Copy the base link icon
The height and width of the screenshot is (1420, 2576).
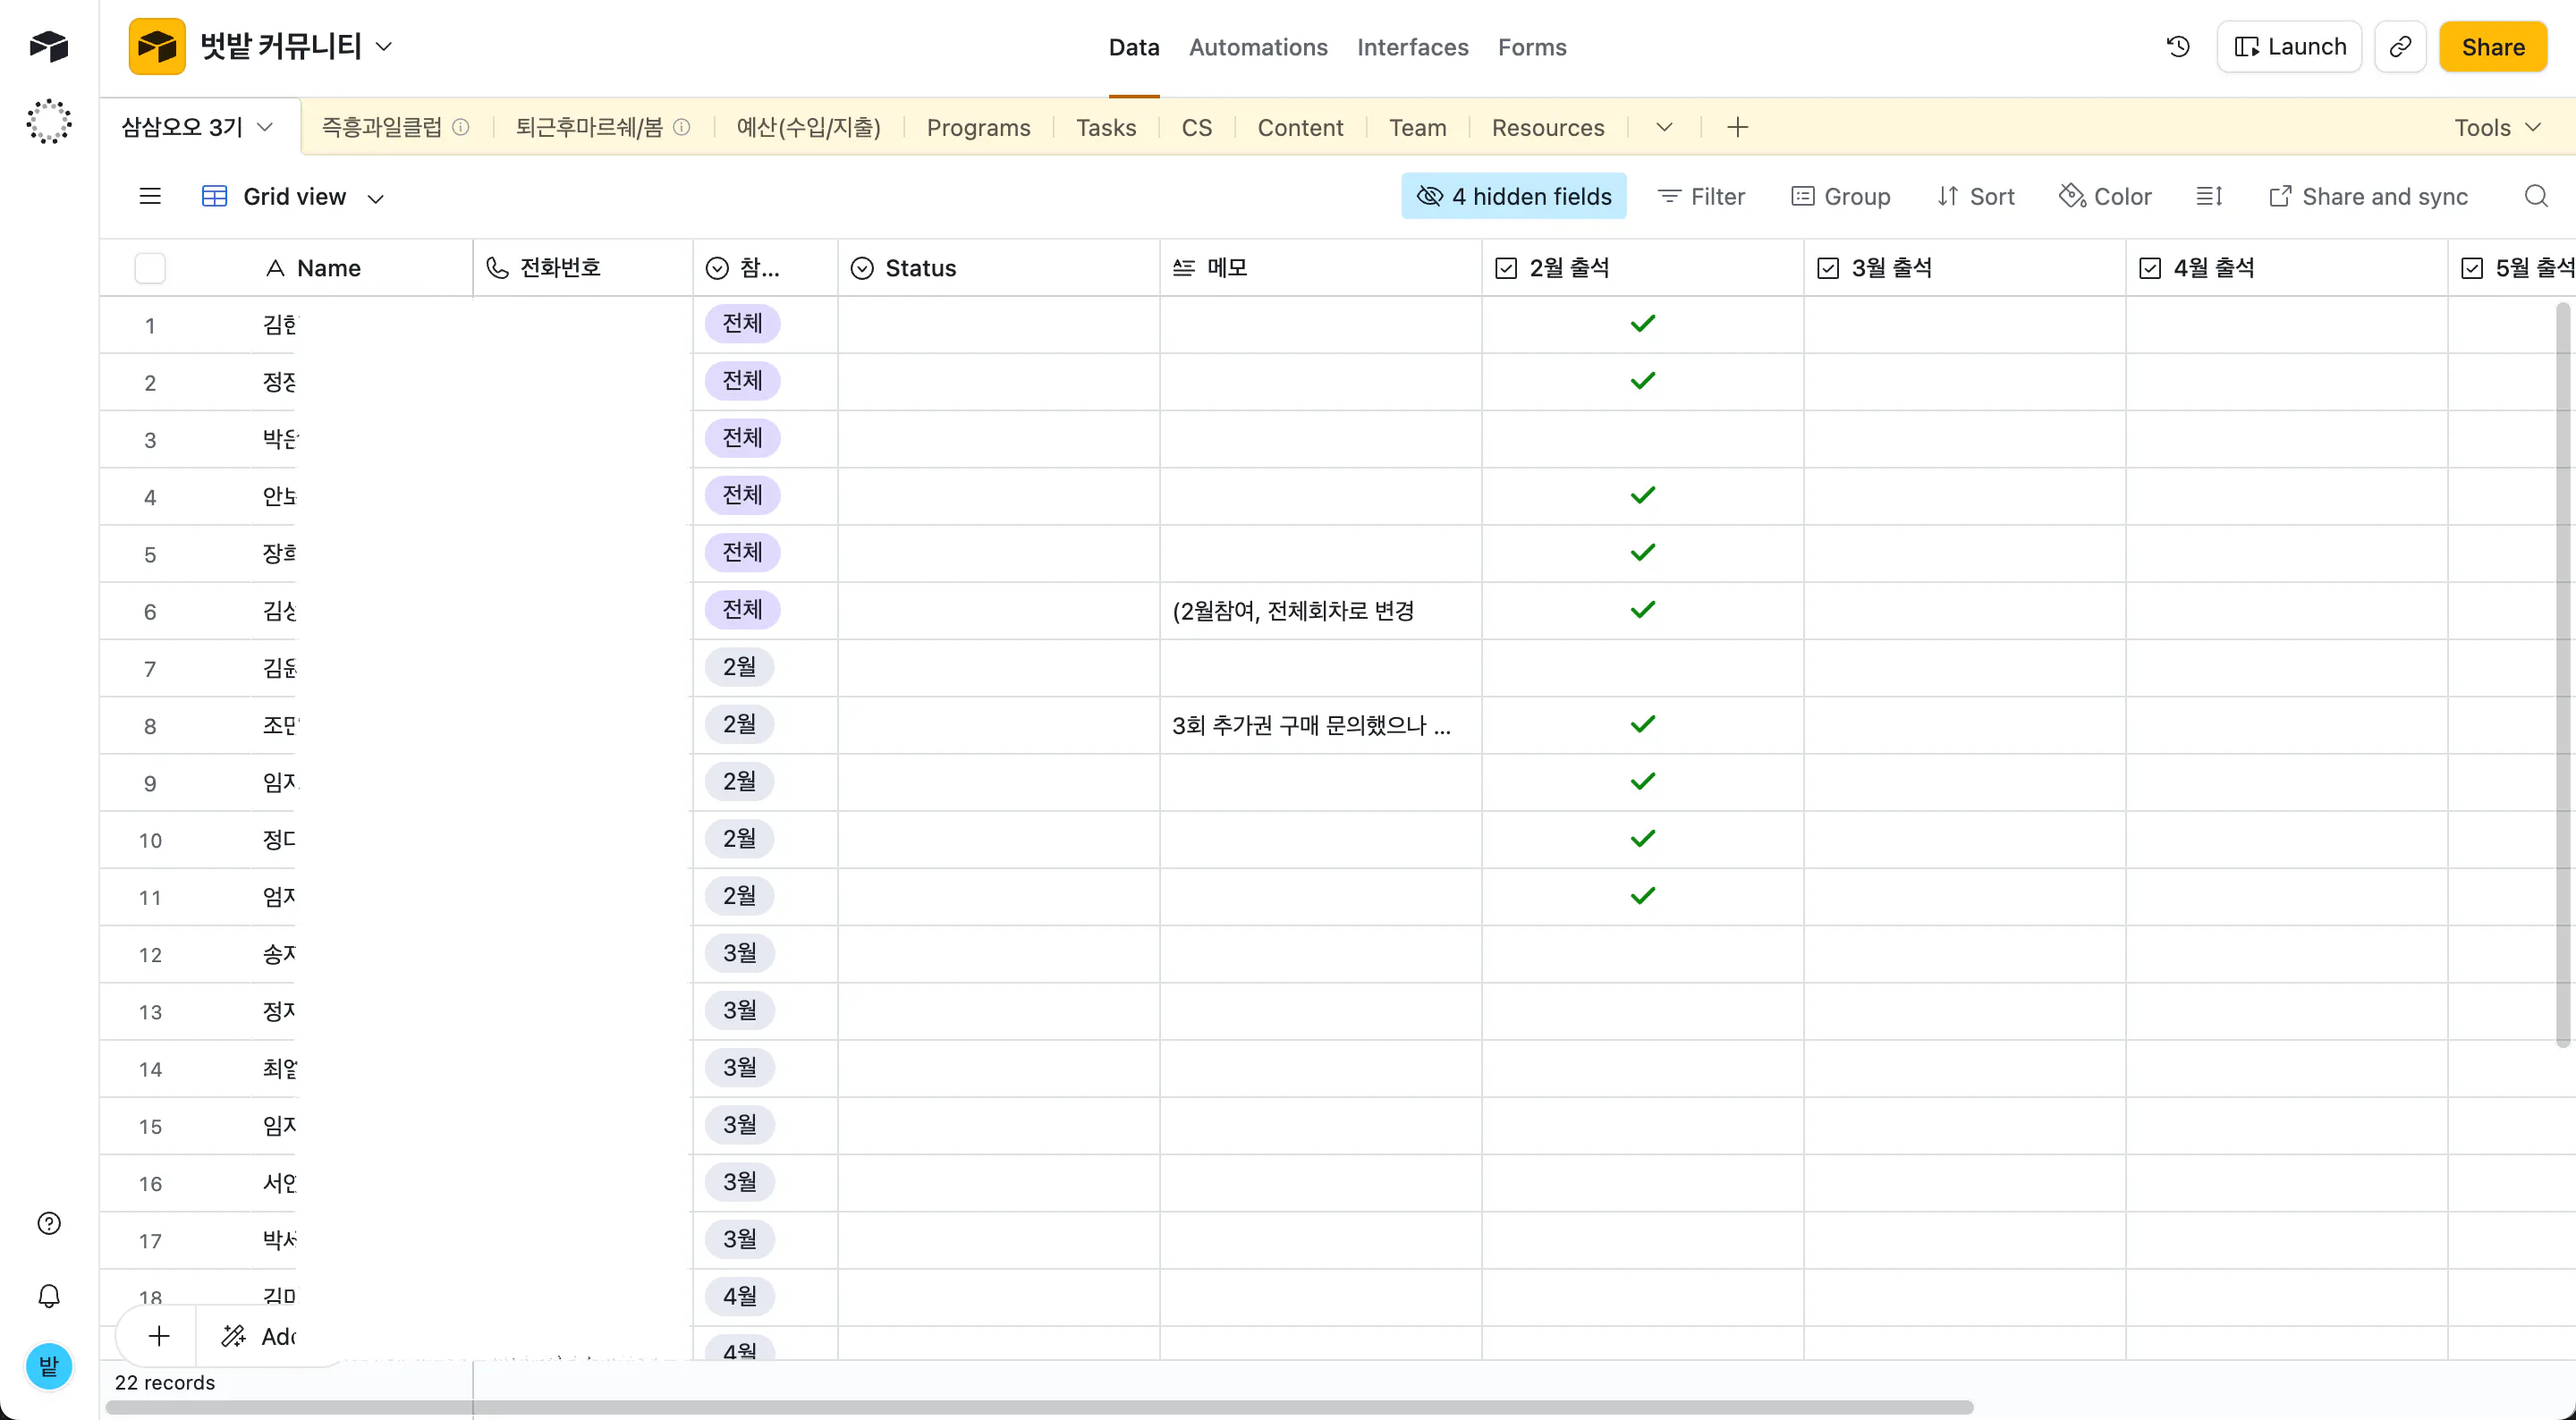click(2400, 46)
